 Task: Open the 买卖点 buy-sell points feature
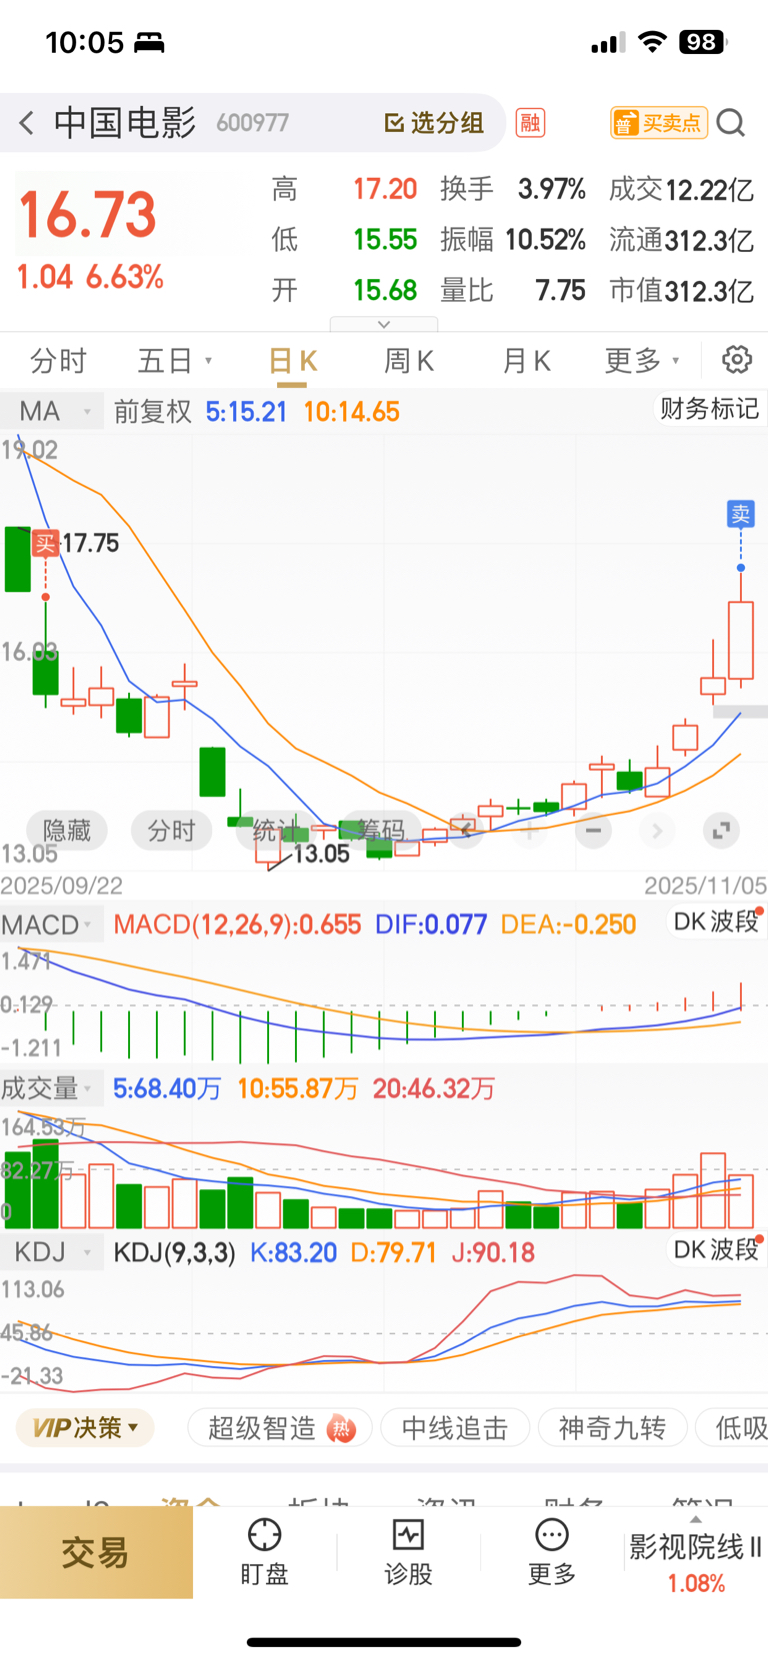click(659, 123)
